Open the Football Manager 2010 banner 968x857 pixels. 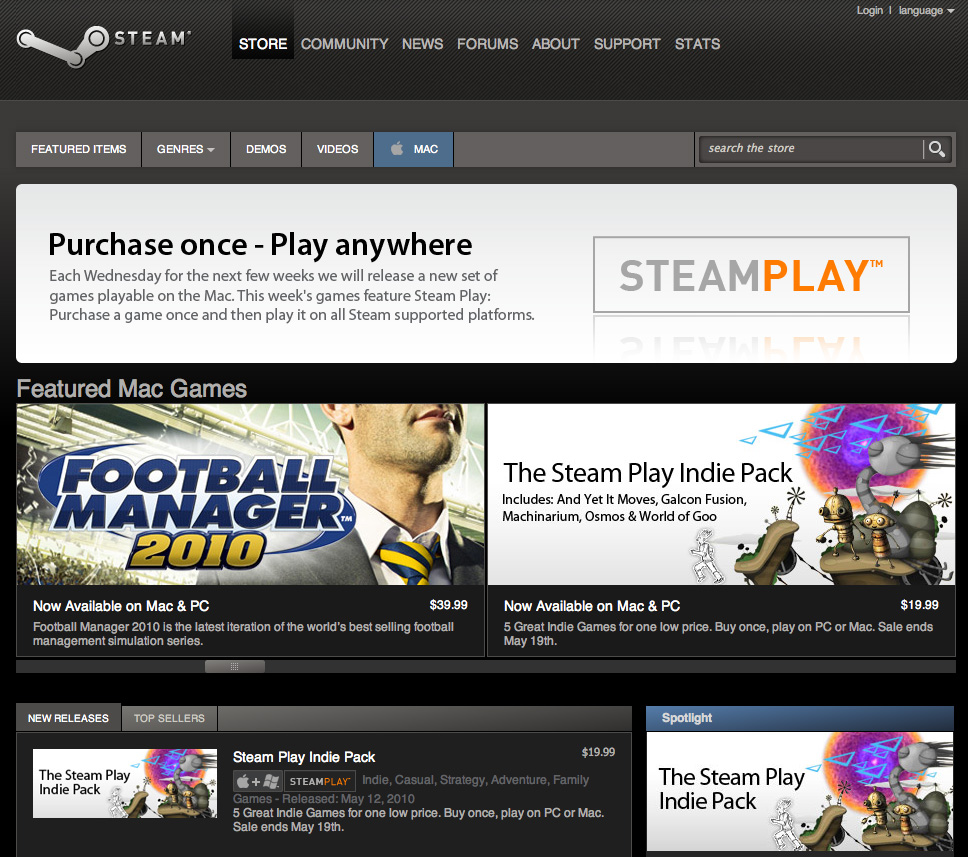click(x=250, y=495)
